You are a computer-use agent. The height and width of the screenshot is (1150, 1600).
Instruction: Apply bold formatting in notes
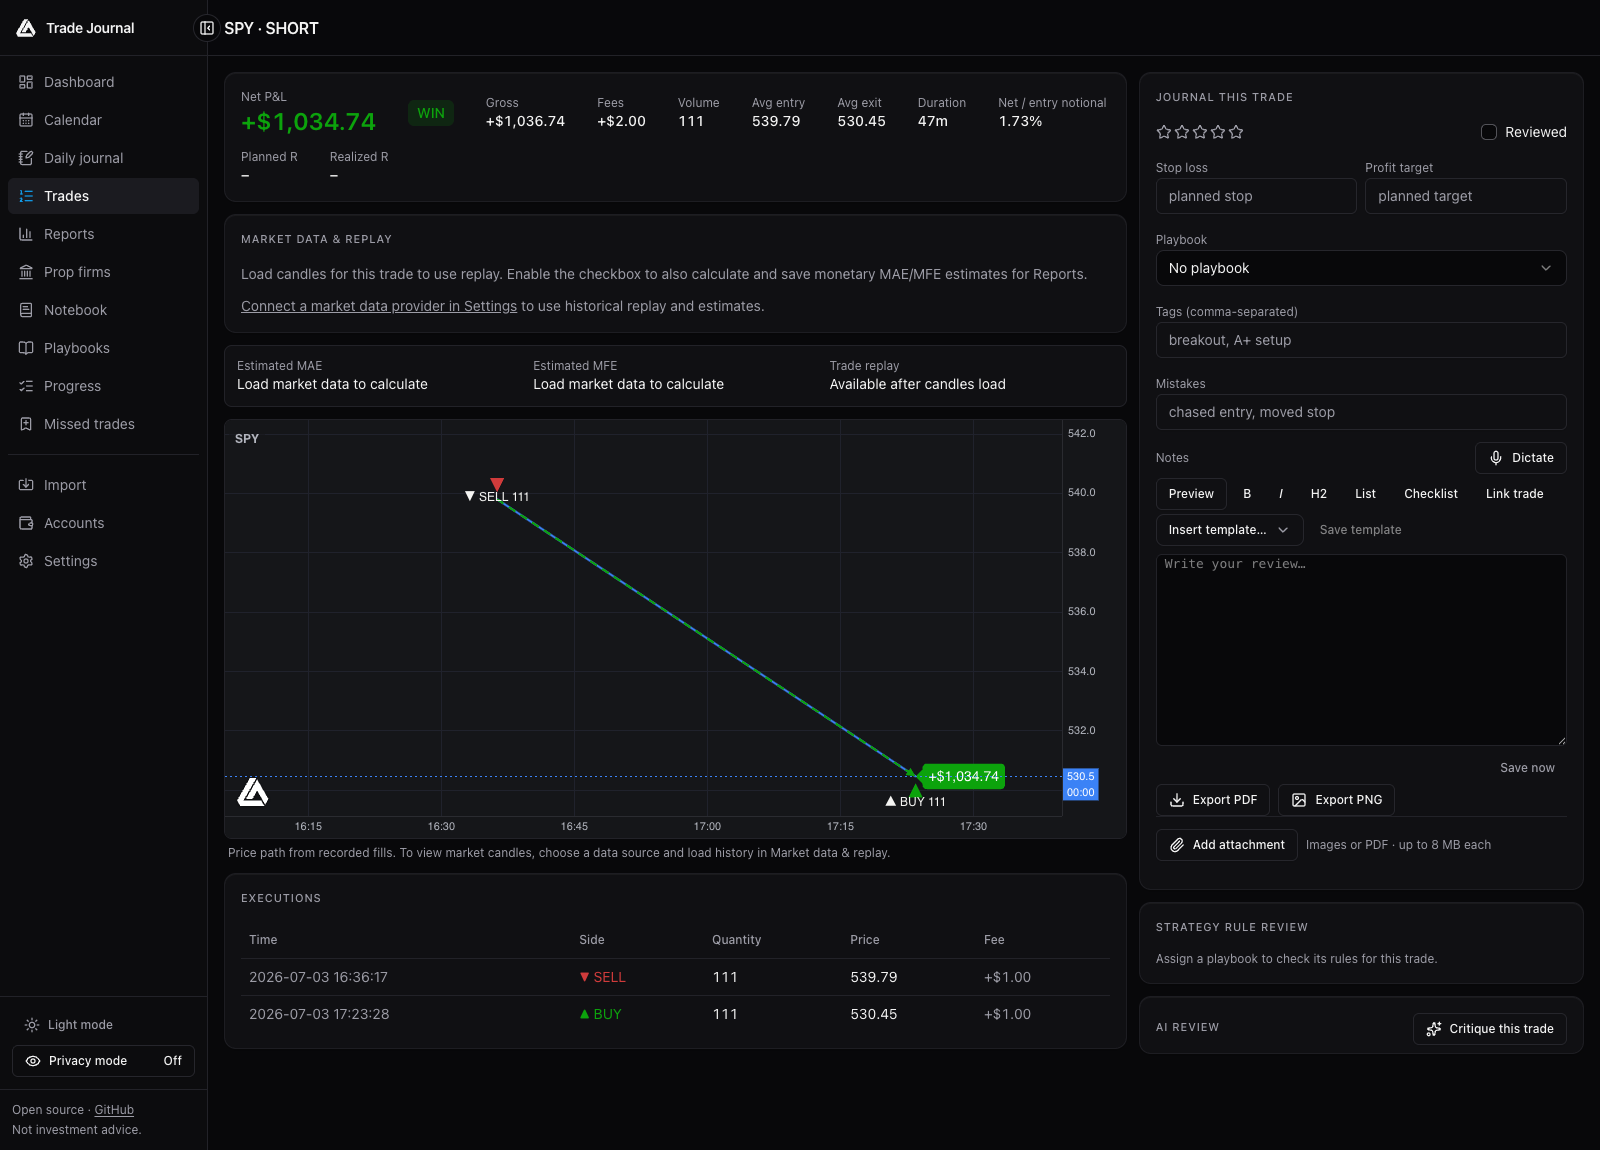(x=1247, y=494)
